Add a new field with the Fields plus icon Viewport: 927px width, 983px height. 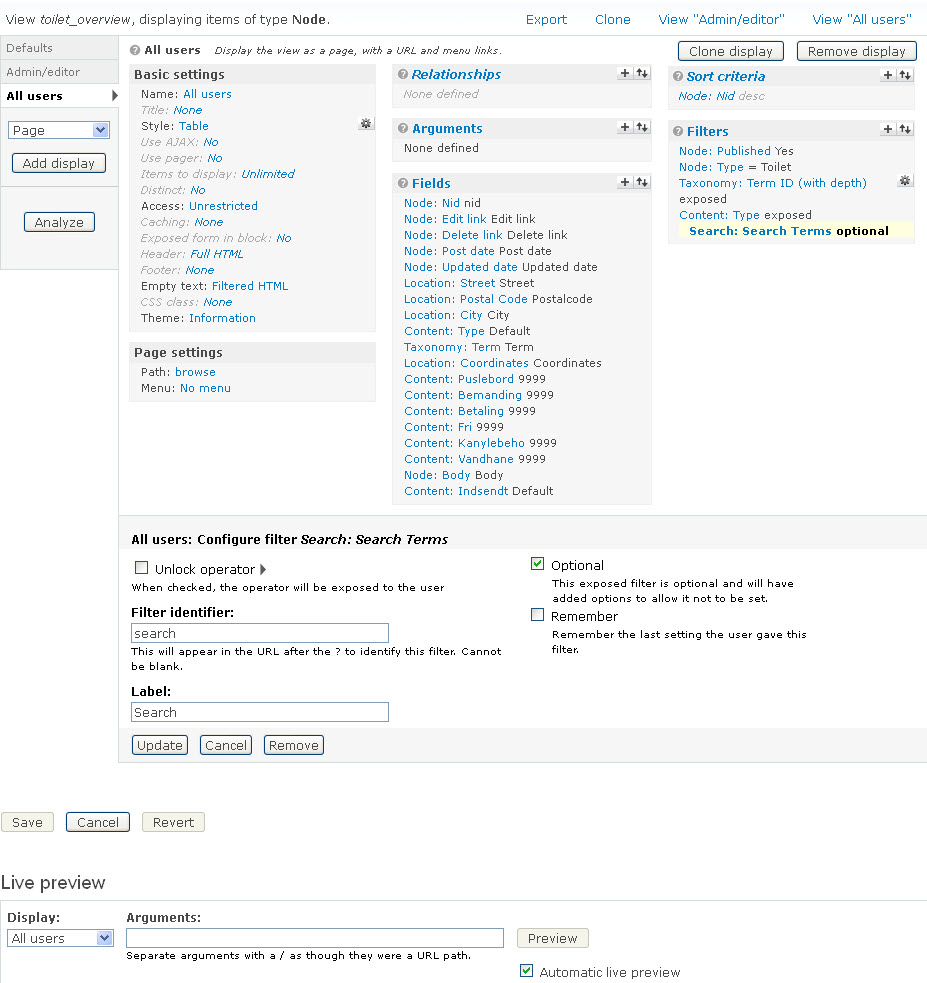(625, 182)
